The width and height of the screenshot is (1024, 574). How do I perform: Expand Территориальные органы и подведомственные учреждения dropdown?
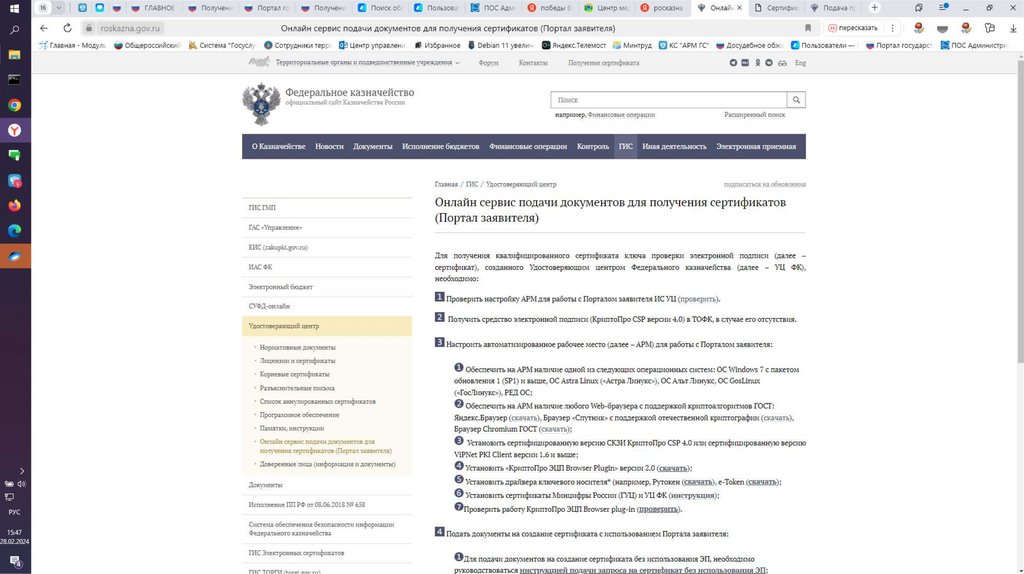coord(367,63)
